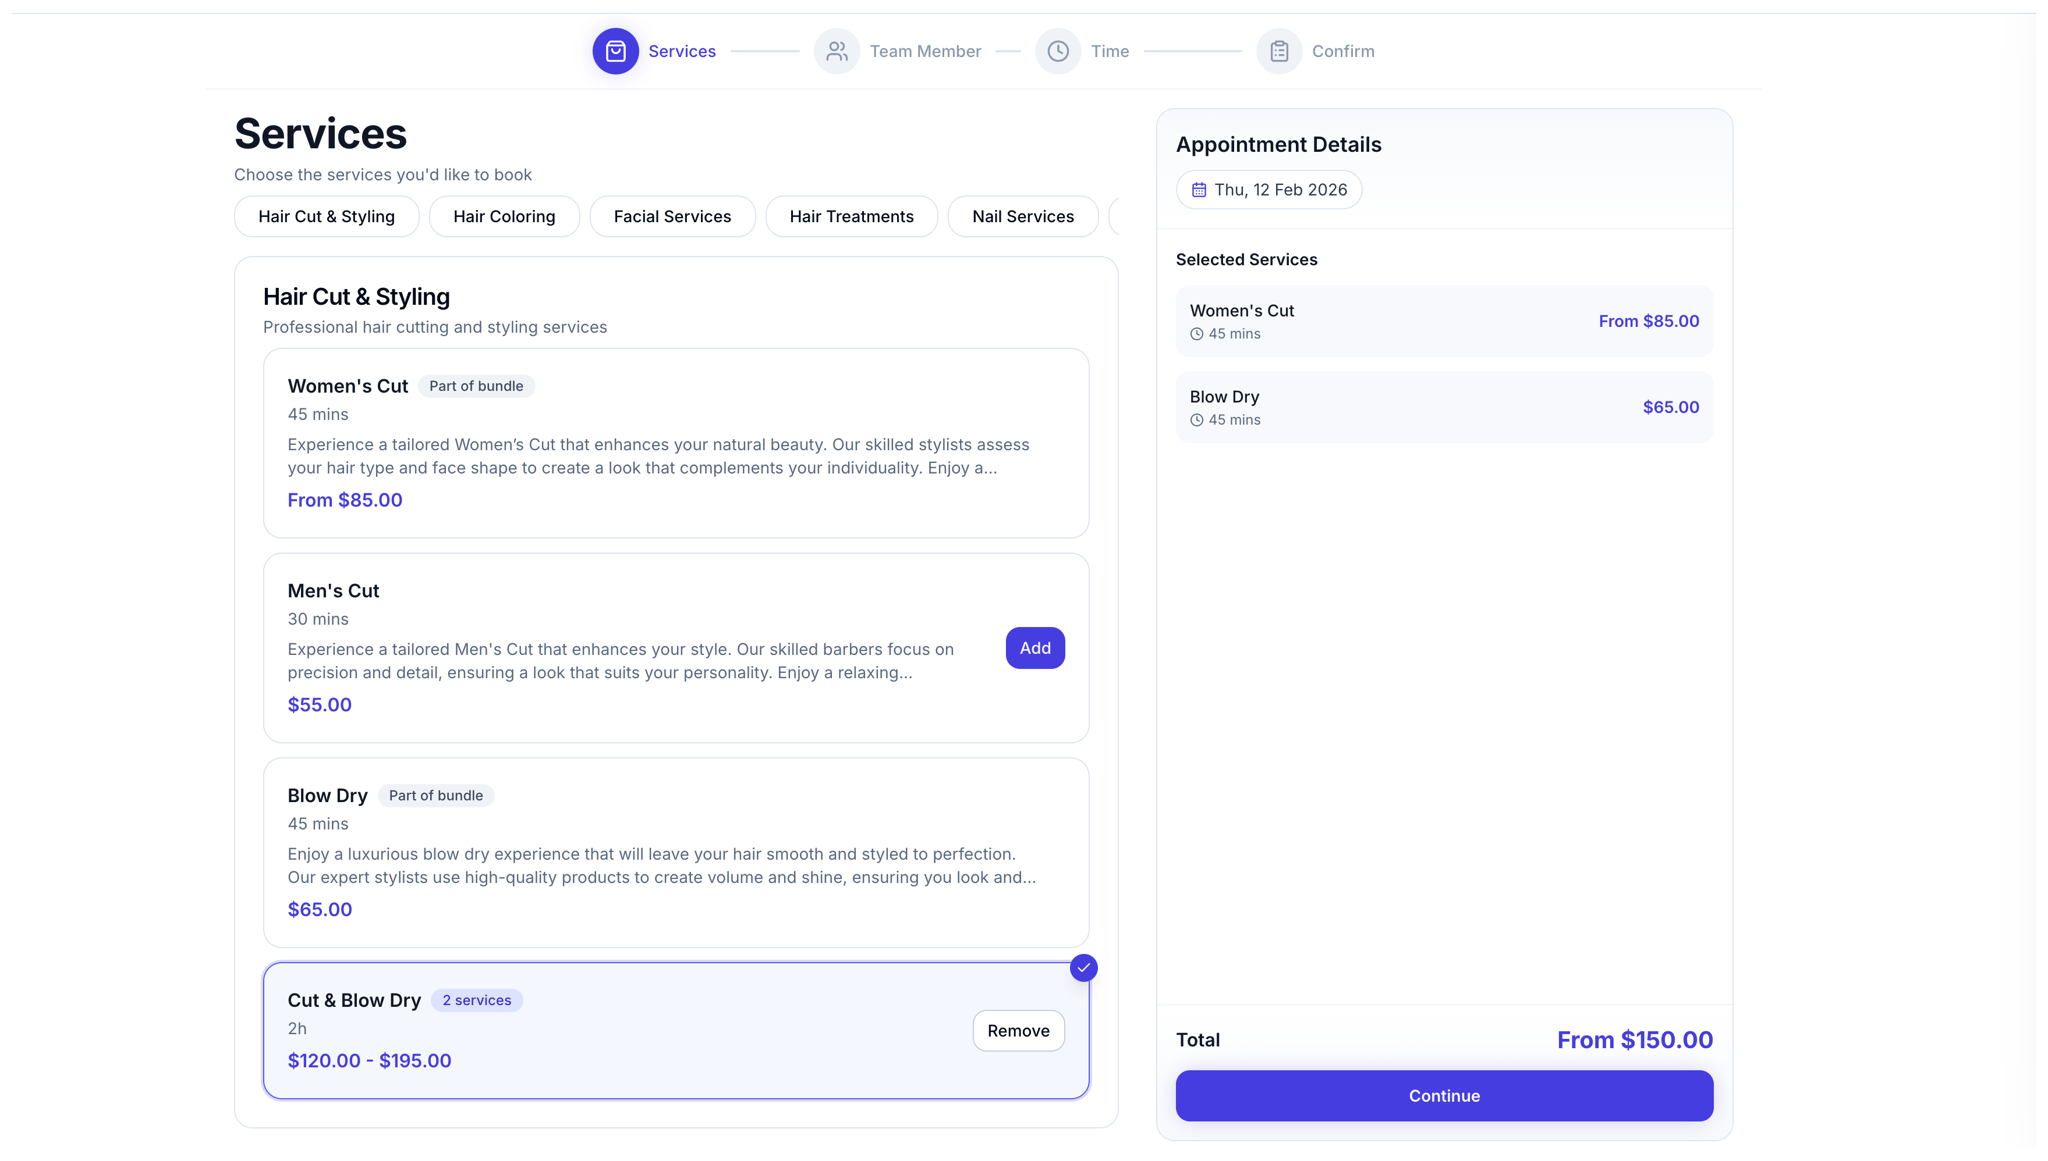This screenshot has height=1161, width=2048.
Task: Click the From $85.00 price in Women's Cut card
Action: coord(345,500)
